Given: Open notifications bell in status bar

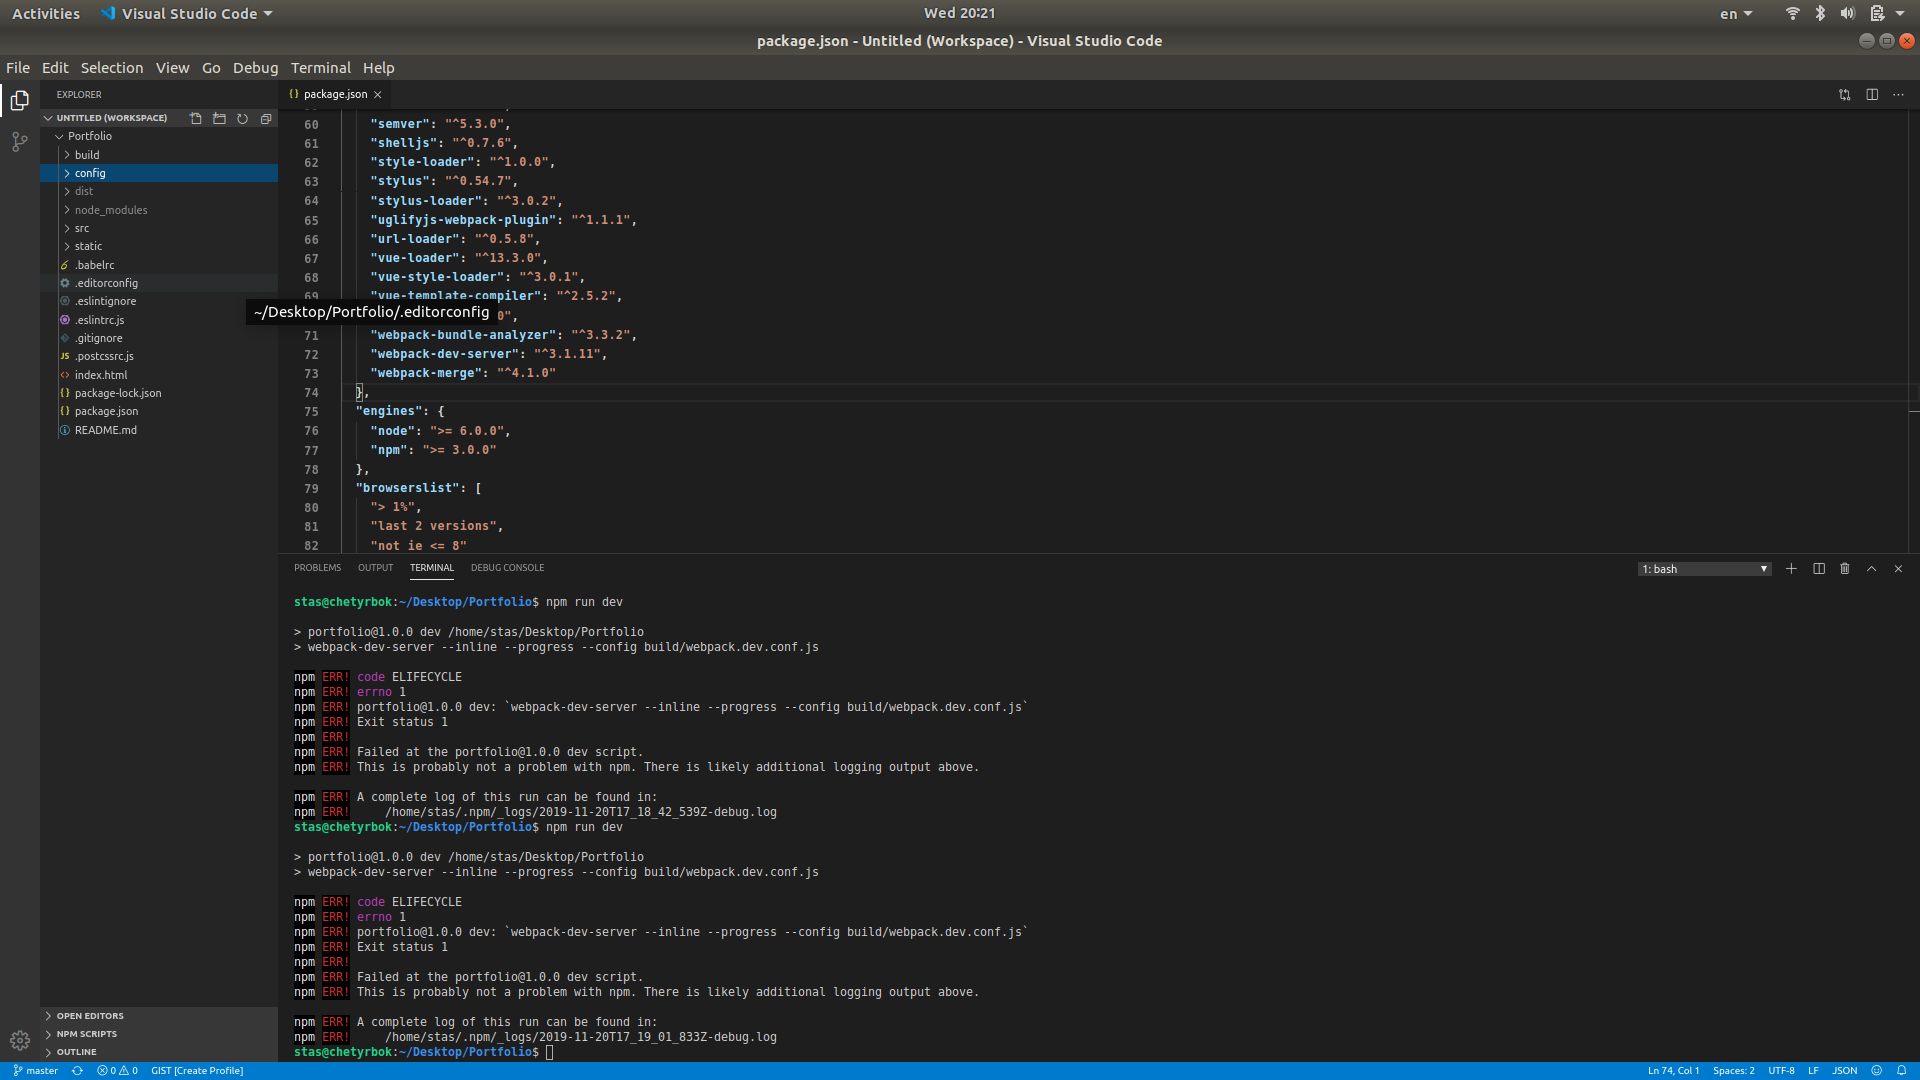Looking at the screenshot, I should (1902, 1071).
